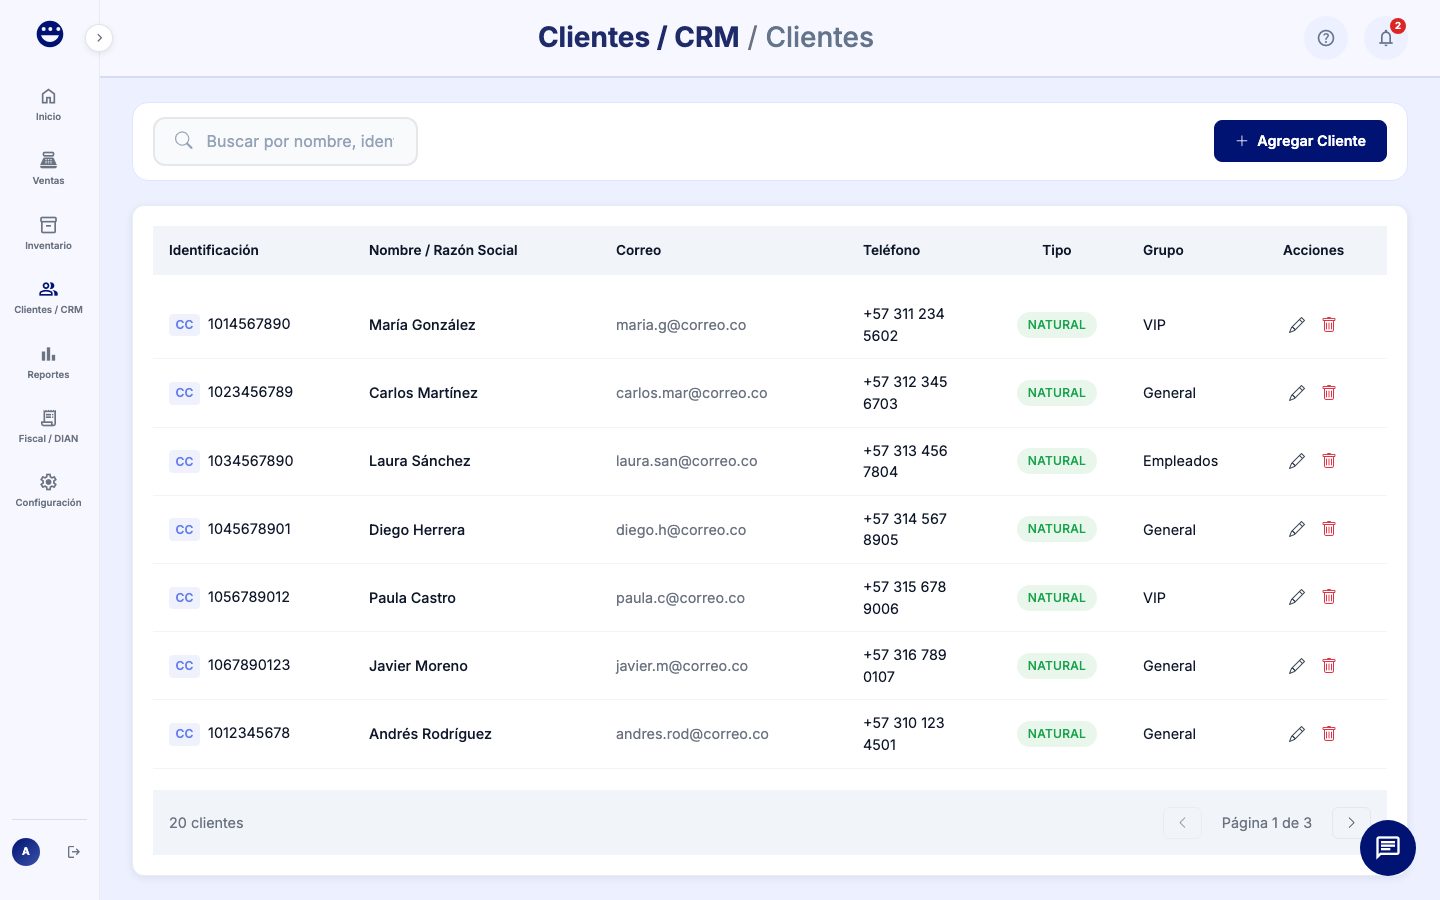Open Inicio from the navigation menu

(48, 96)
